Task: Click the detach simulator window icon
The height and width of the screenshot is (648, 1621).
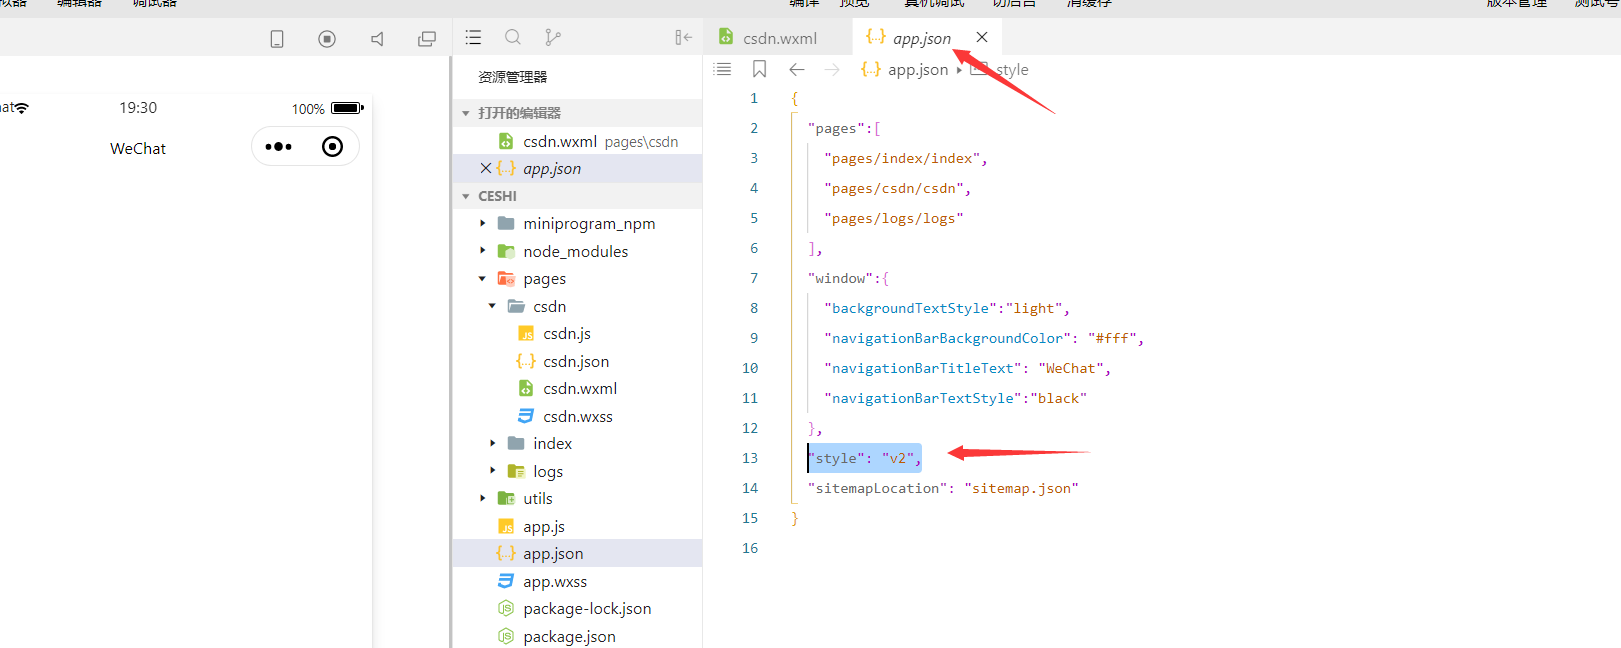Action: [427, 39]
